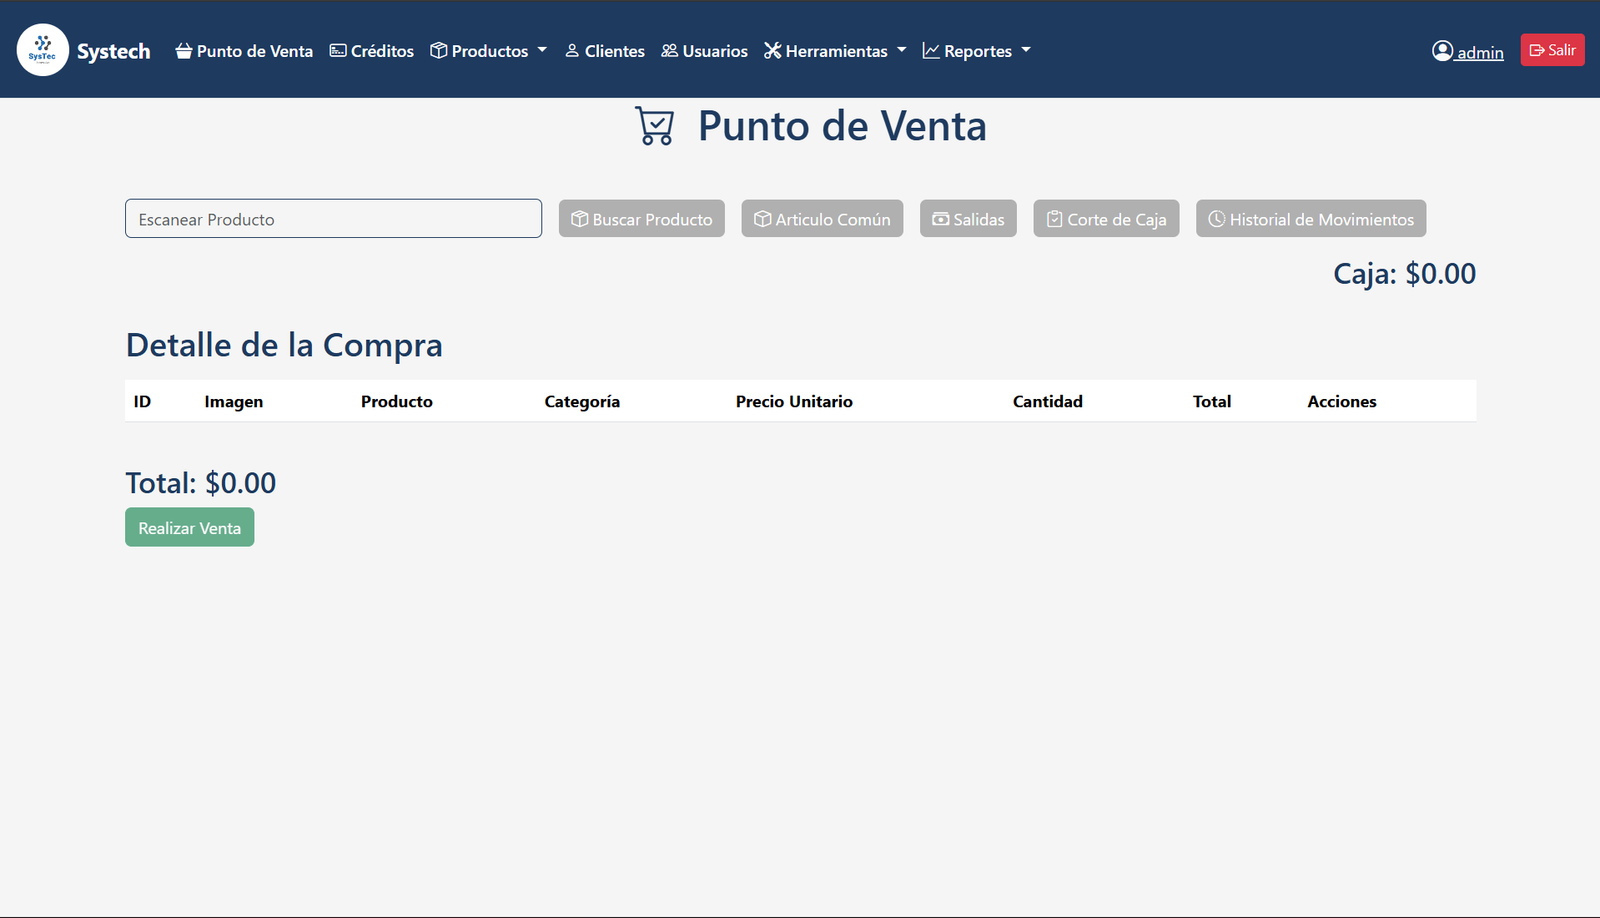Select the Buscar Producto magnifier/box icon

pos(580,218)
